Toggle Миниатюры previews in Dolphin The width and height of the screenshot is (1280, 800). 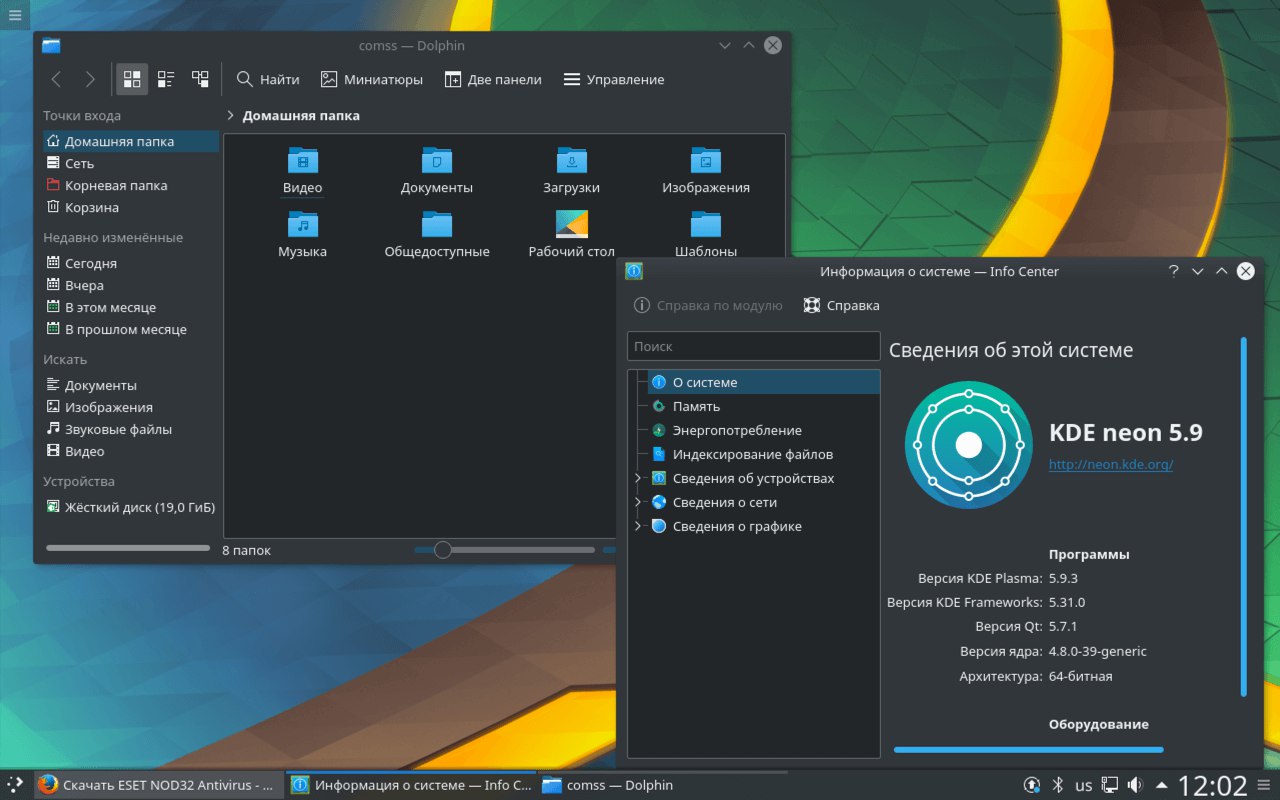[x=371, y=79]
